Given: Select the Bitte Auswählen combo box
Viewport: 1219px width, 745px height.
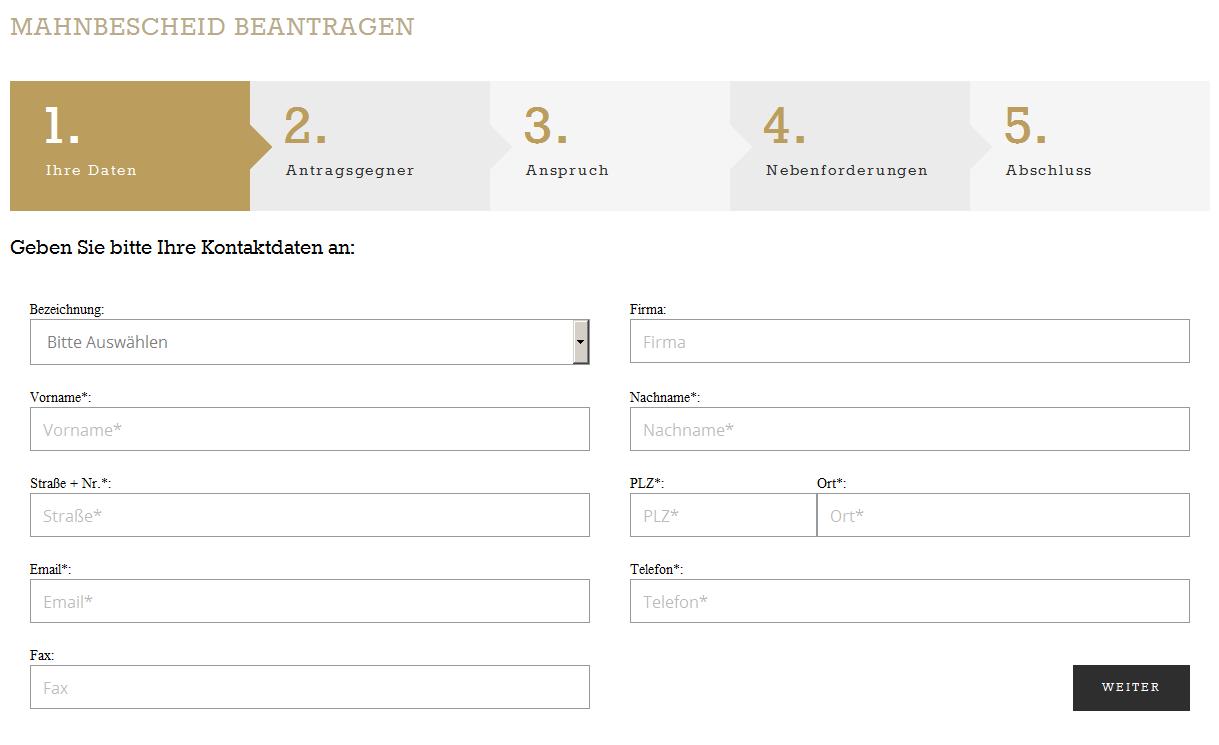Looking at the screenshot, I should (300, 342).
